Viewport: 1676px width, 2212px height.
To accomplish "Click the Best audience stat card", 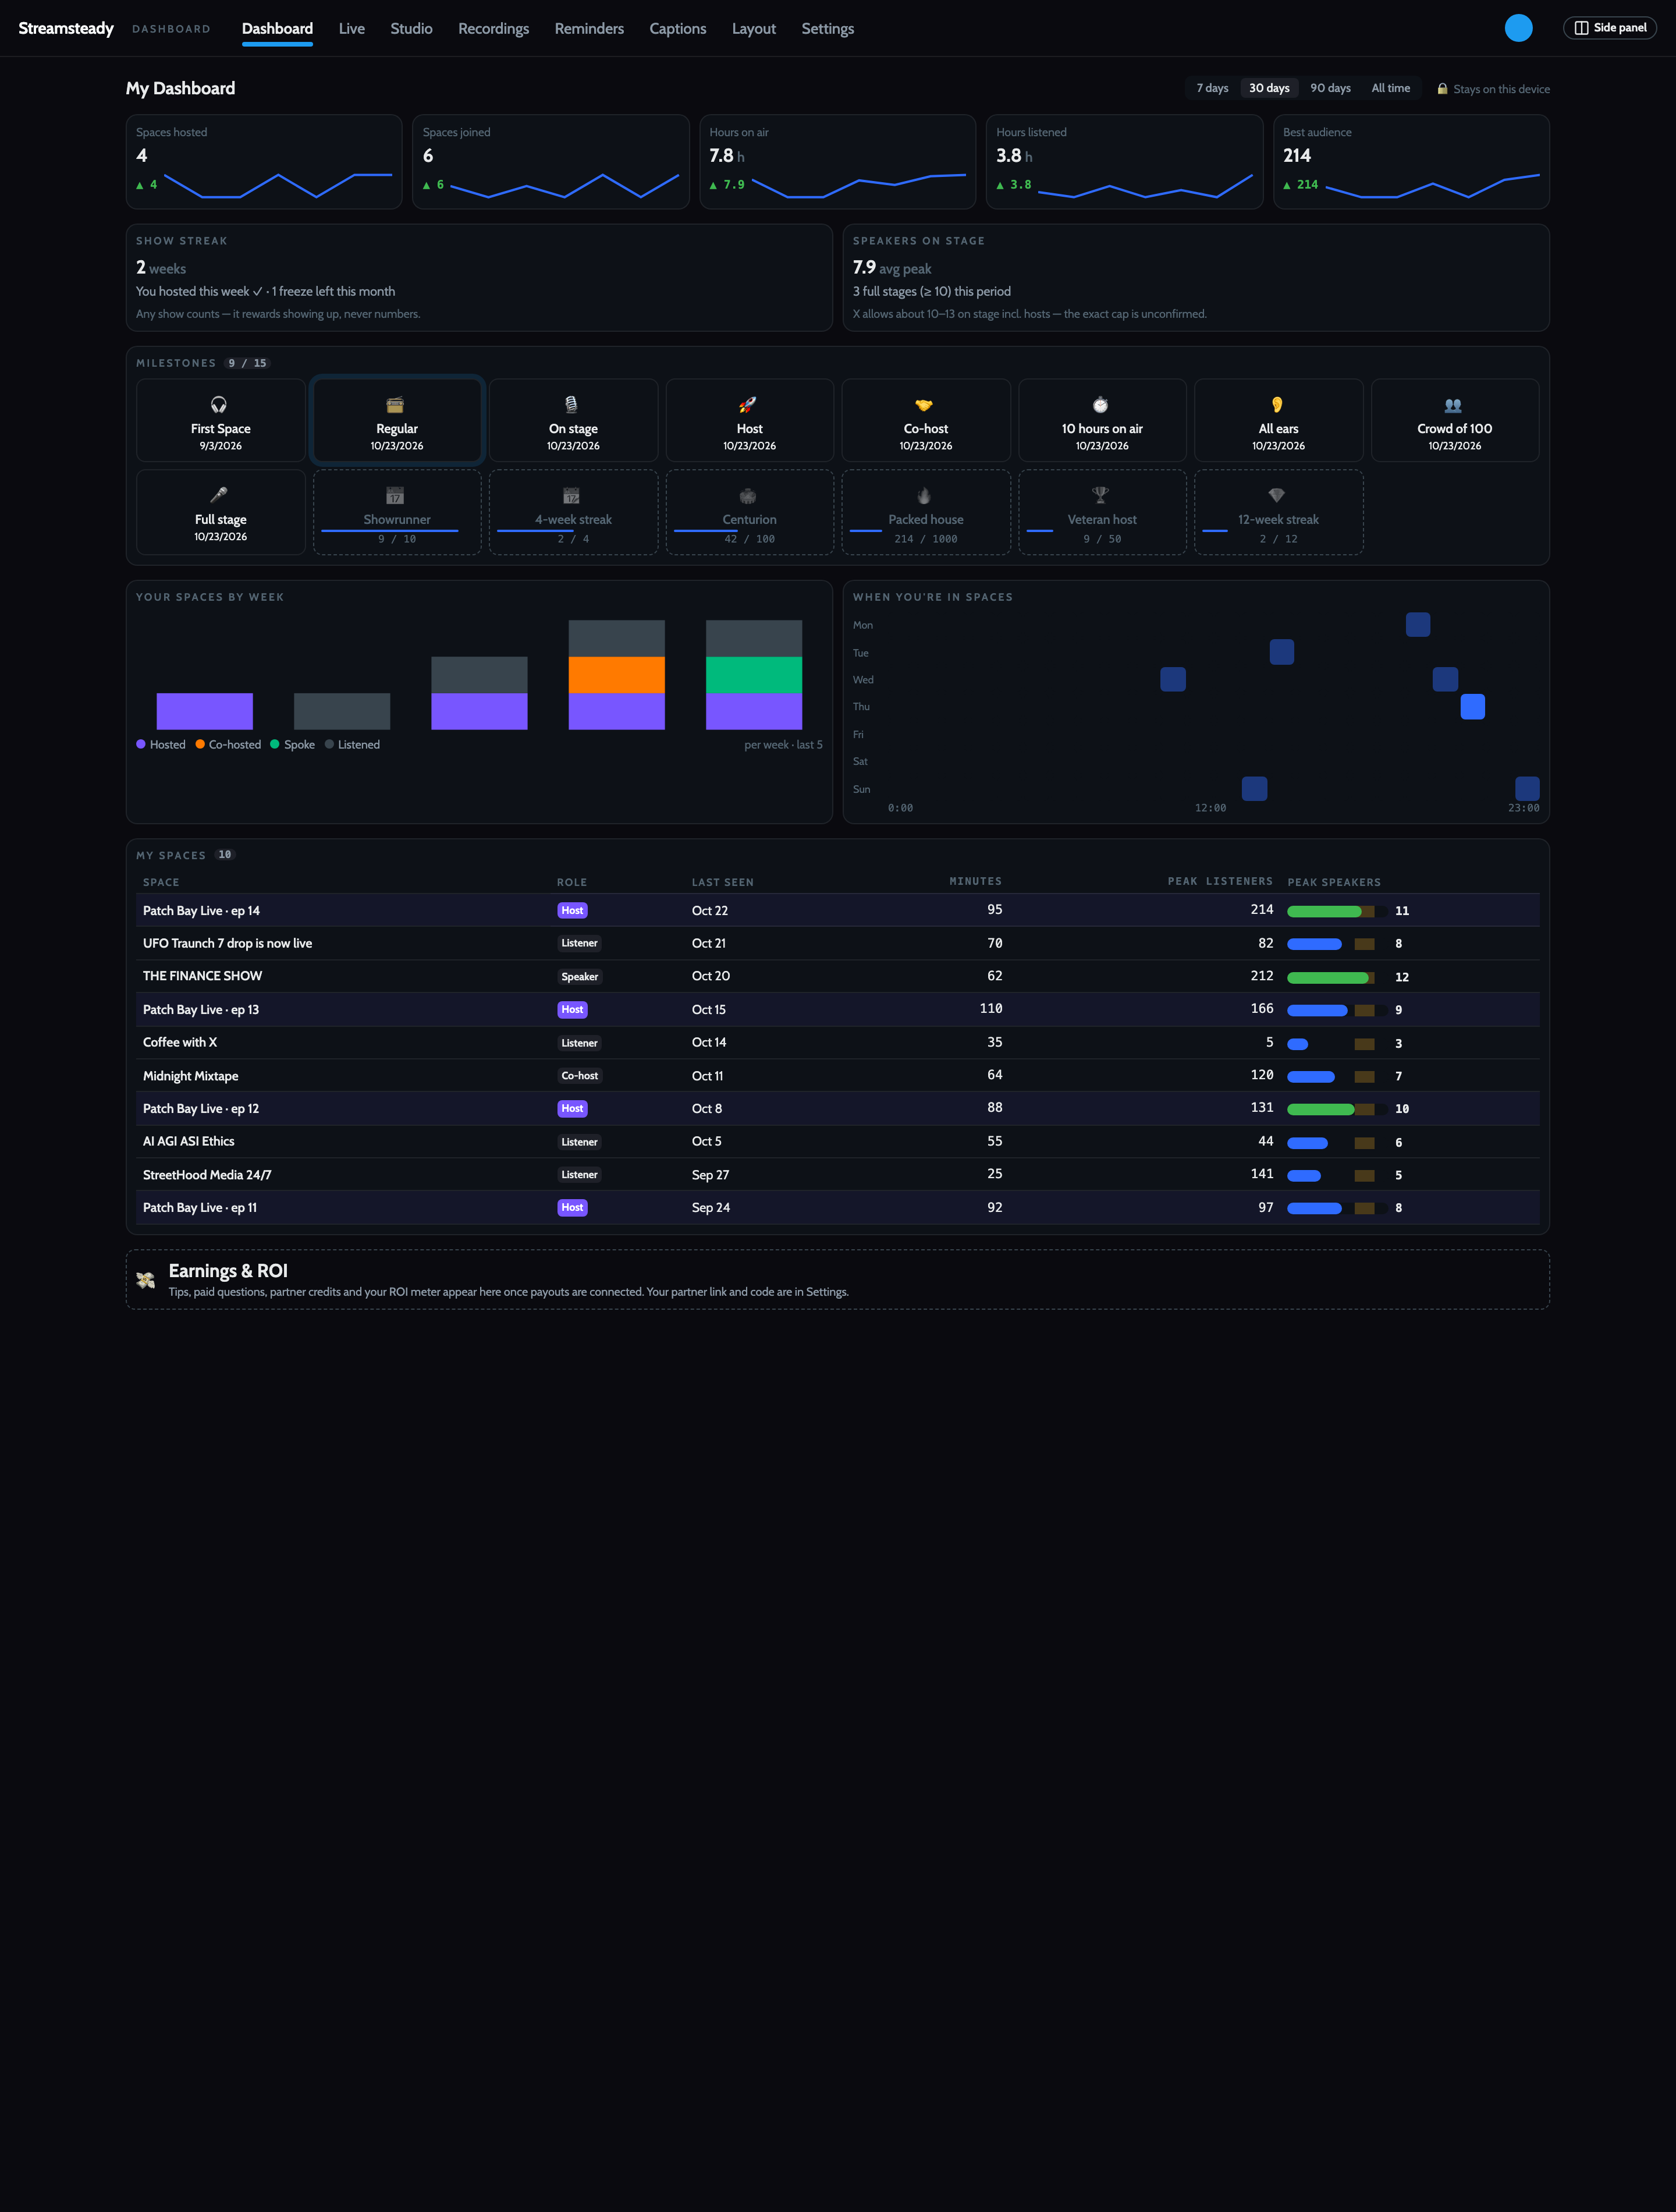I will point(1411,162).
